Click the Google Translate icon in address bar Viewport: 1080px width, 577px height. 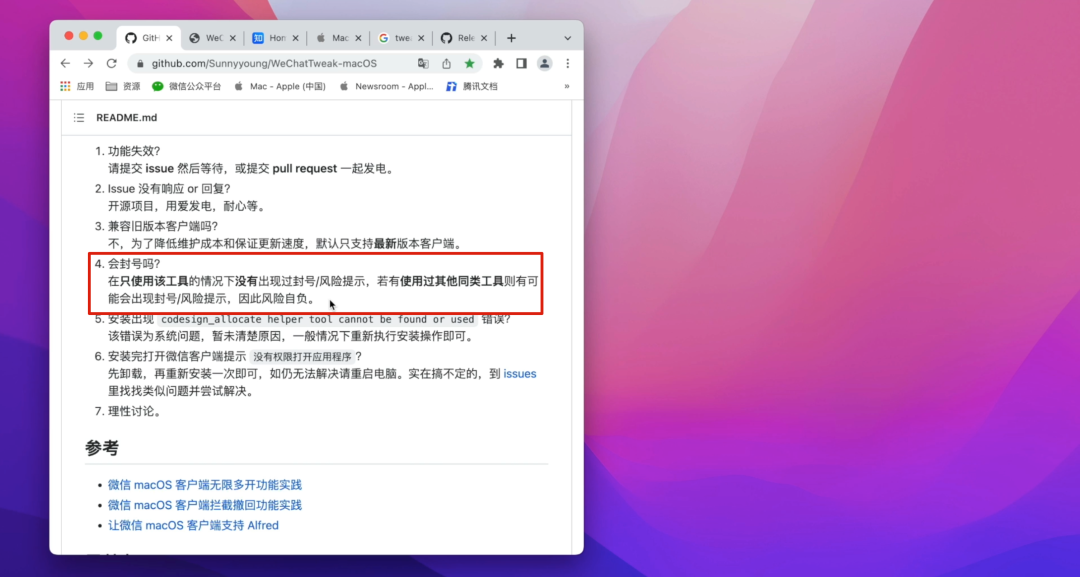tap(424, 62)
